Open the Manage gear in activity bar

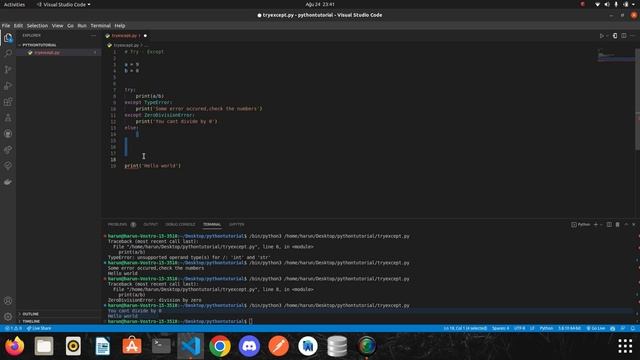pos(8,317)
